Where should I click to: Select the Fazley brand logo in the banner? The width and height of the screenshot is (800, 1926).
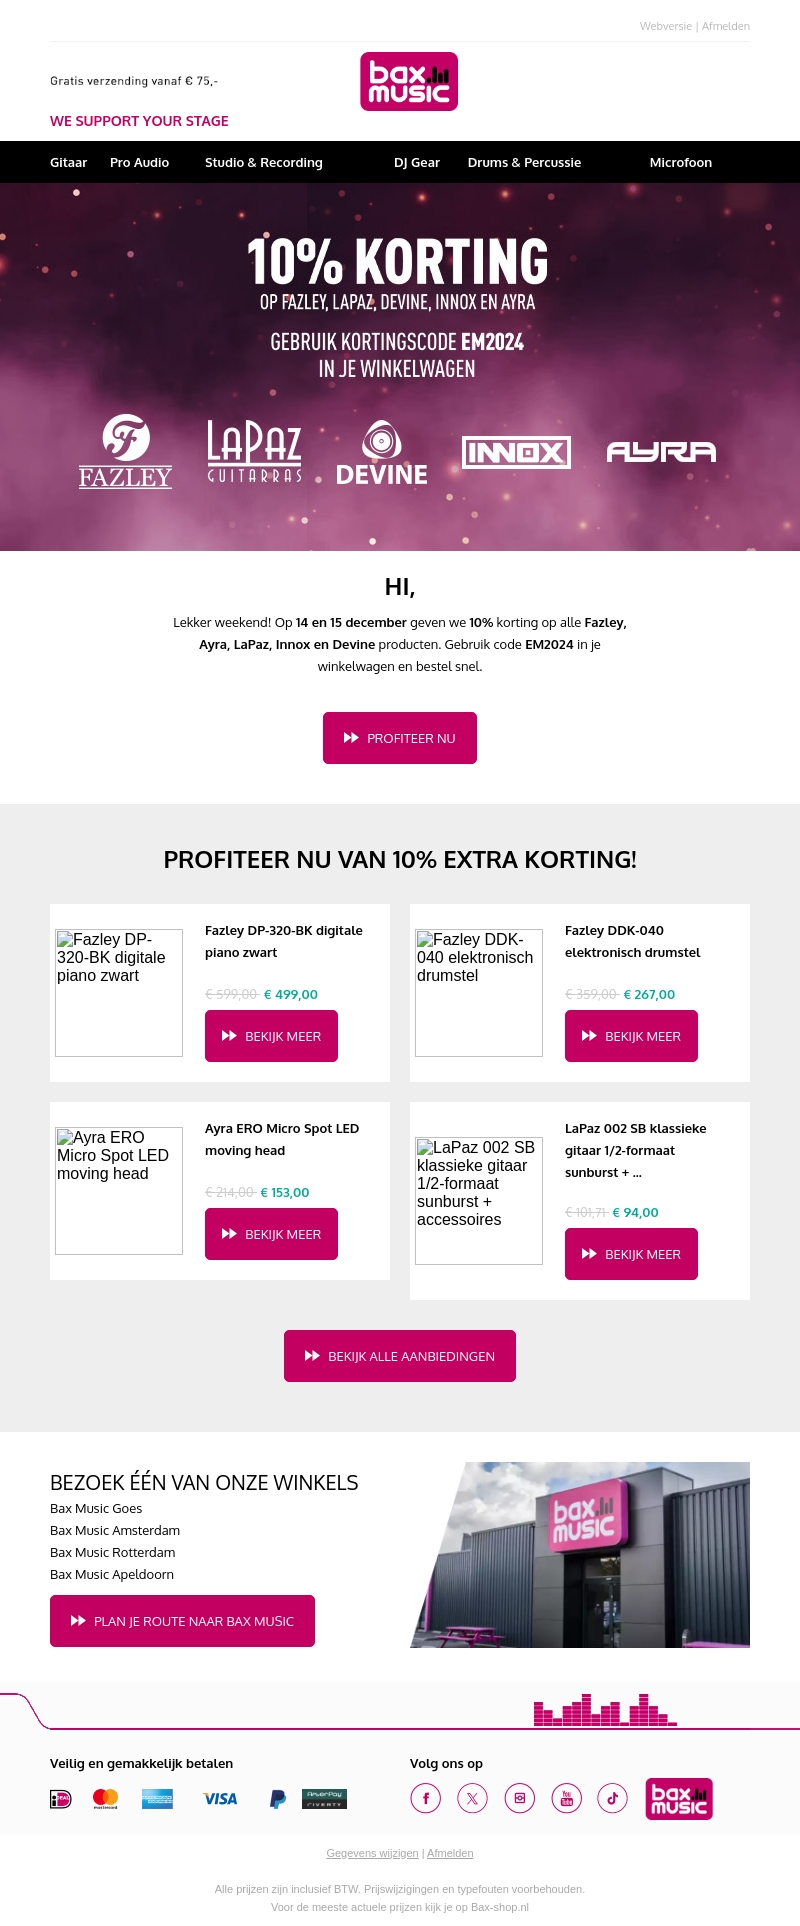(124, 450)
